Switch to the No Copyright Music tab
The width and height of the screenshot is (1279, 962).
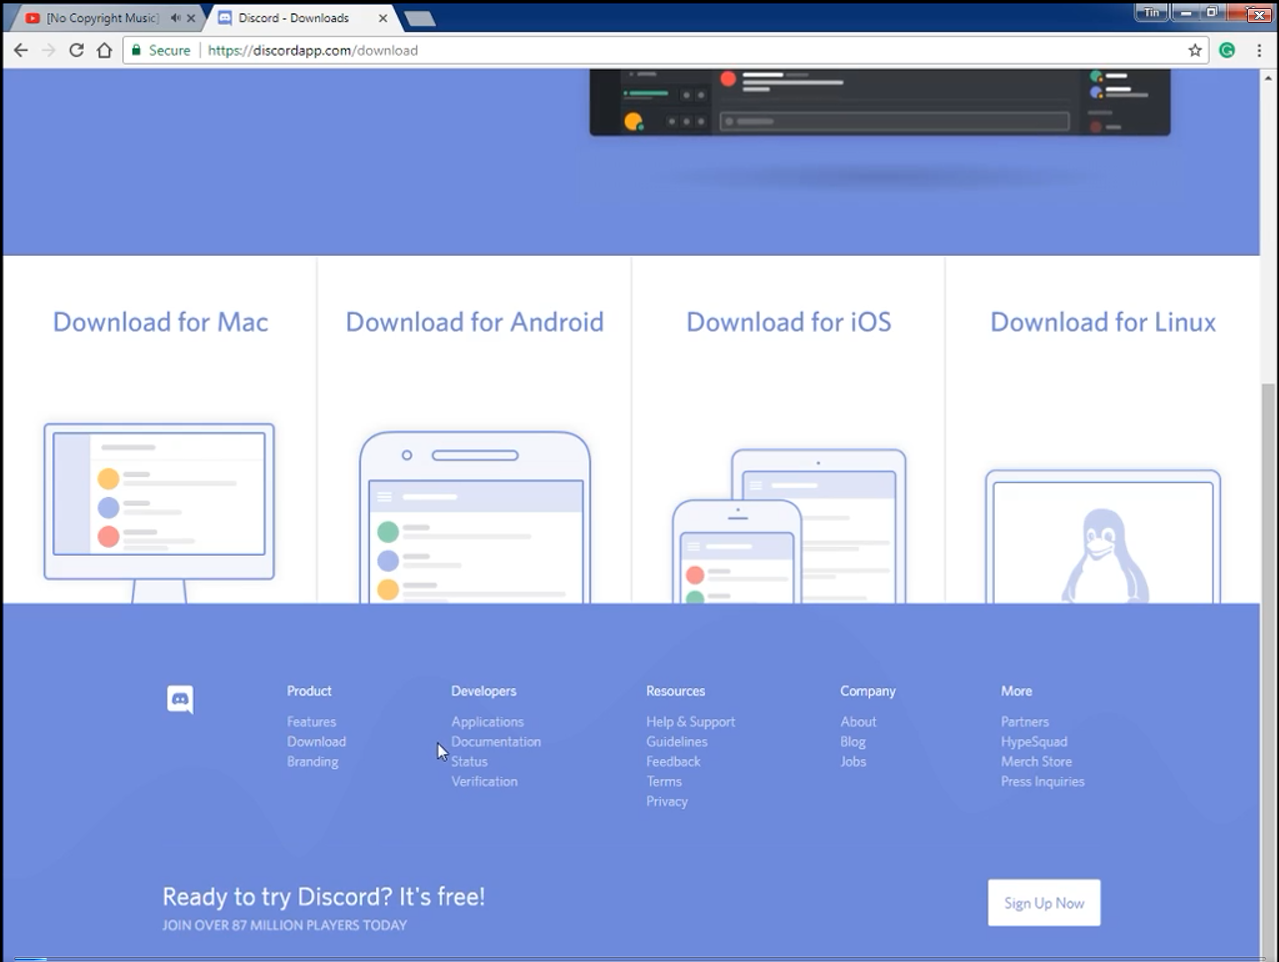click(102, 18)
